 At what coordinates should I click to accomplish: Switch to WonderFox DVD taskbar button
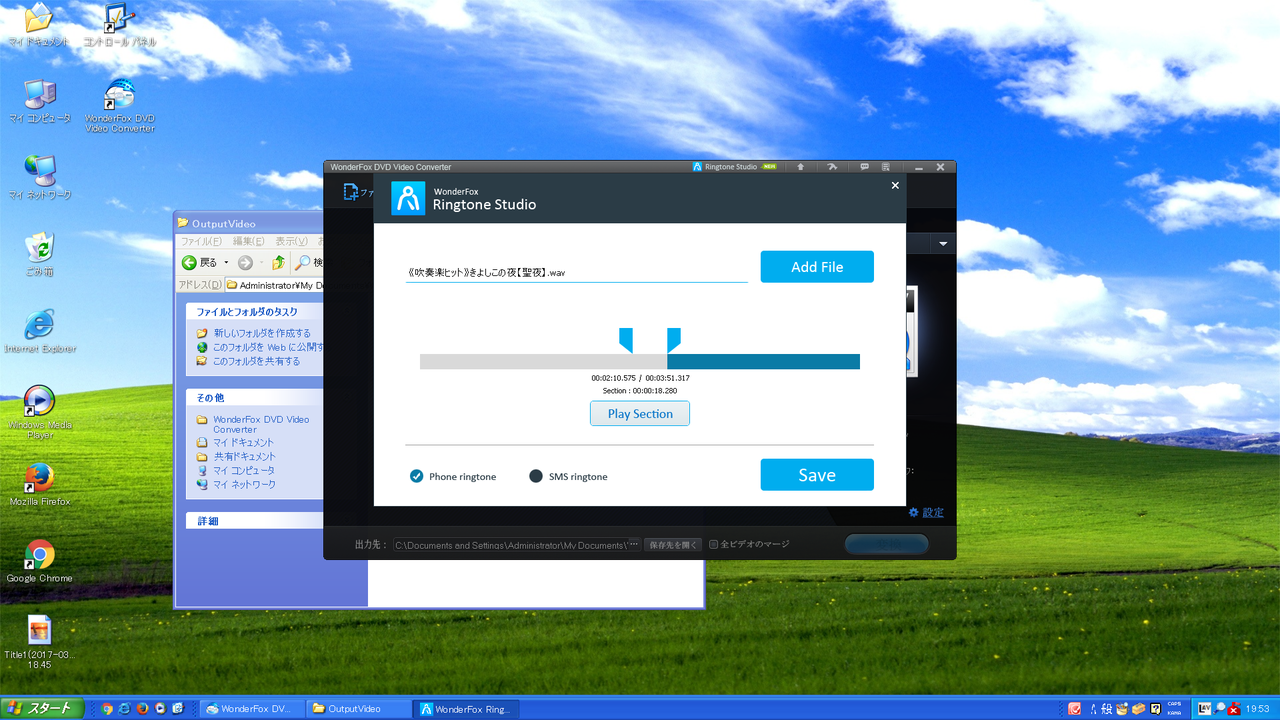pos(251,709)
